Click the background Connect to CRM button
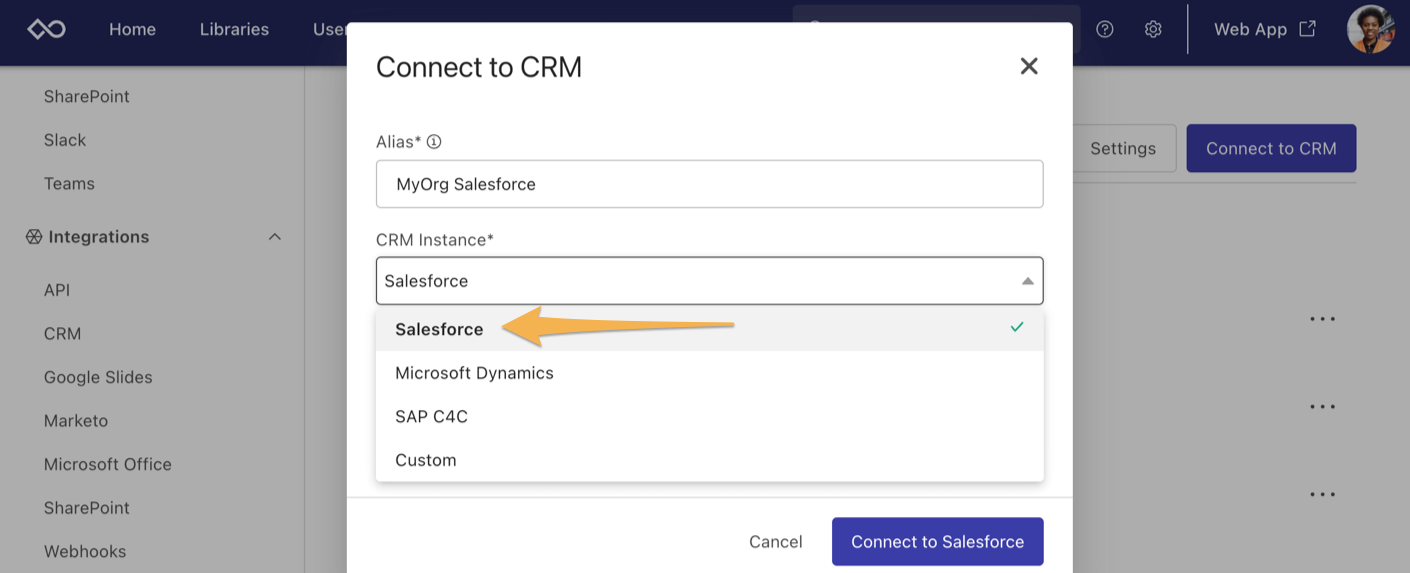Image resolution: width=1410 pixels, height=573 pixels. tap(1271, 148)
